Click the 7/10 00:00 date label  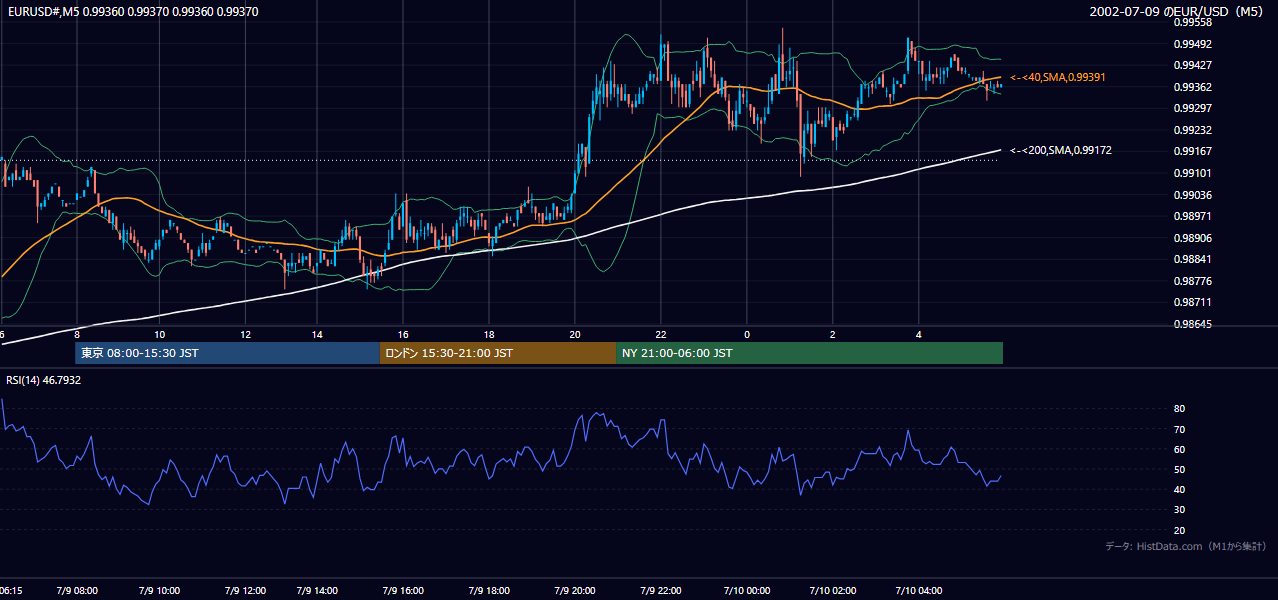click(x=747, y=591)
